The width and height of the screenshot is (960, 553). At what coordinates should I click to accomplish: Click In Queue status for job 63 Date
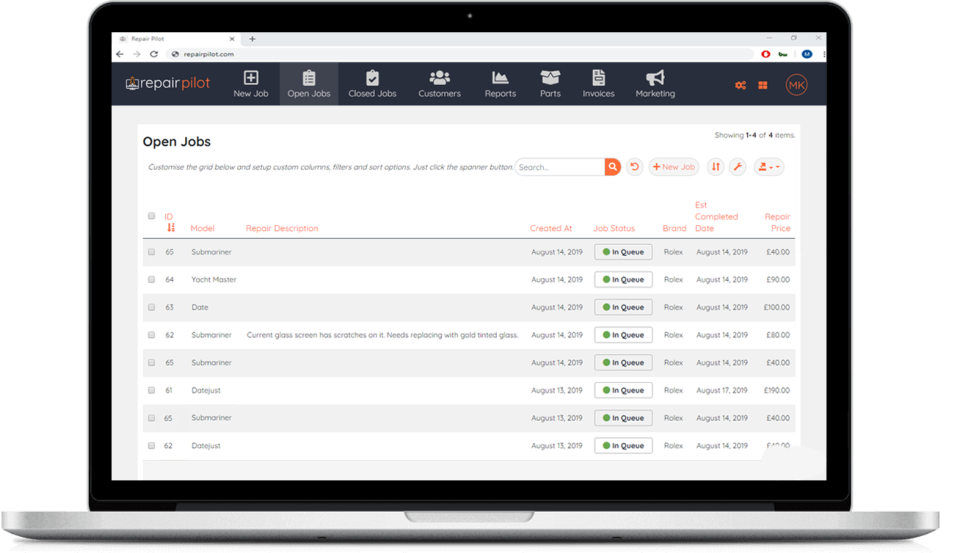623,307
